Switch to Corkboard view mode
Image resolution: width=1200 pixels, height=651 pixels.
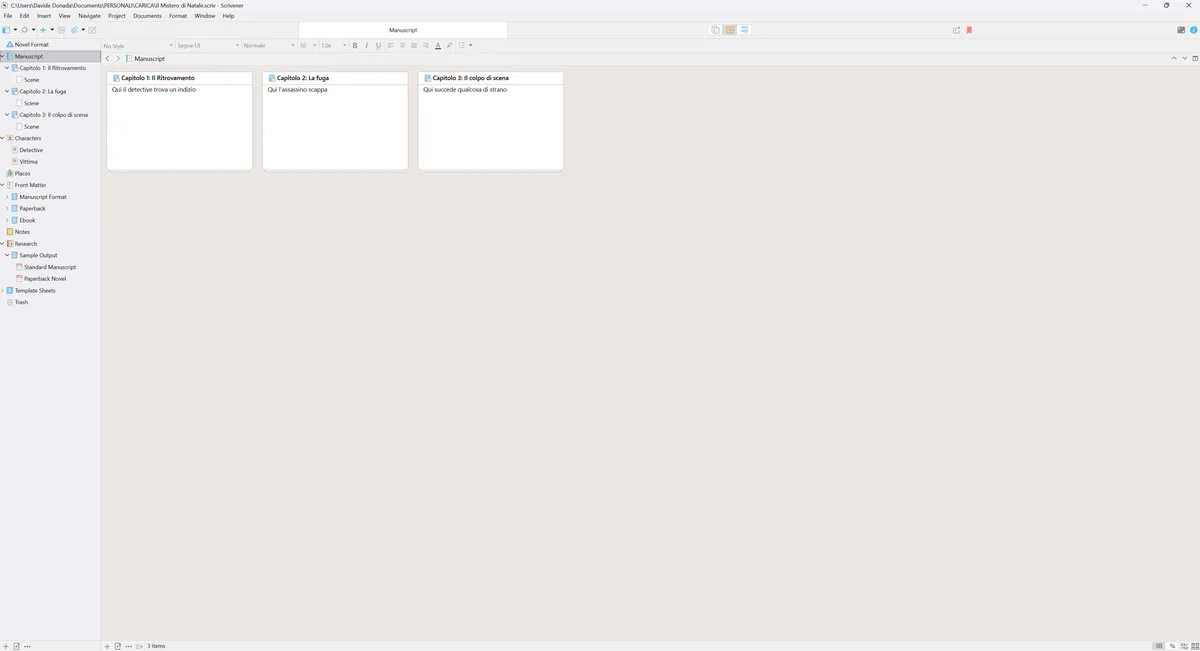(x=730, y=30)
